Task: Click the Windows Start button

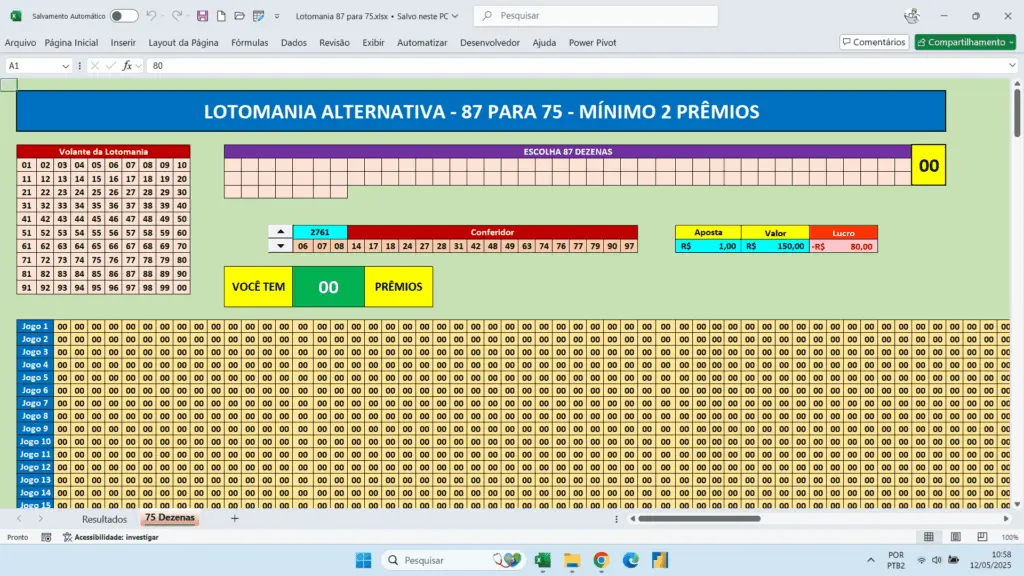Action: [364, 560]
